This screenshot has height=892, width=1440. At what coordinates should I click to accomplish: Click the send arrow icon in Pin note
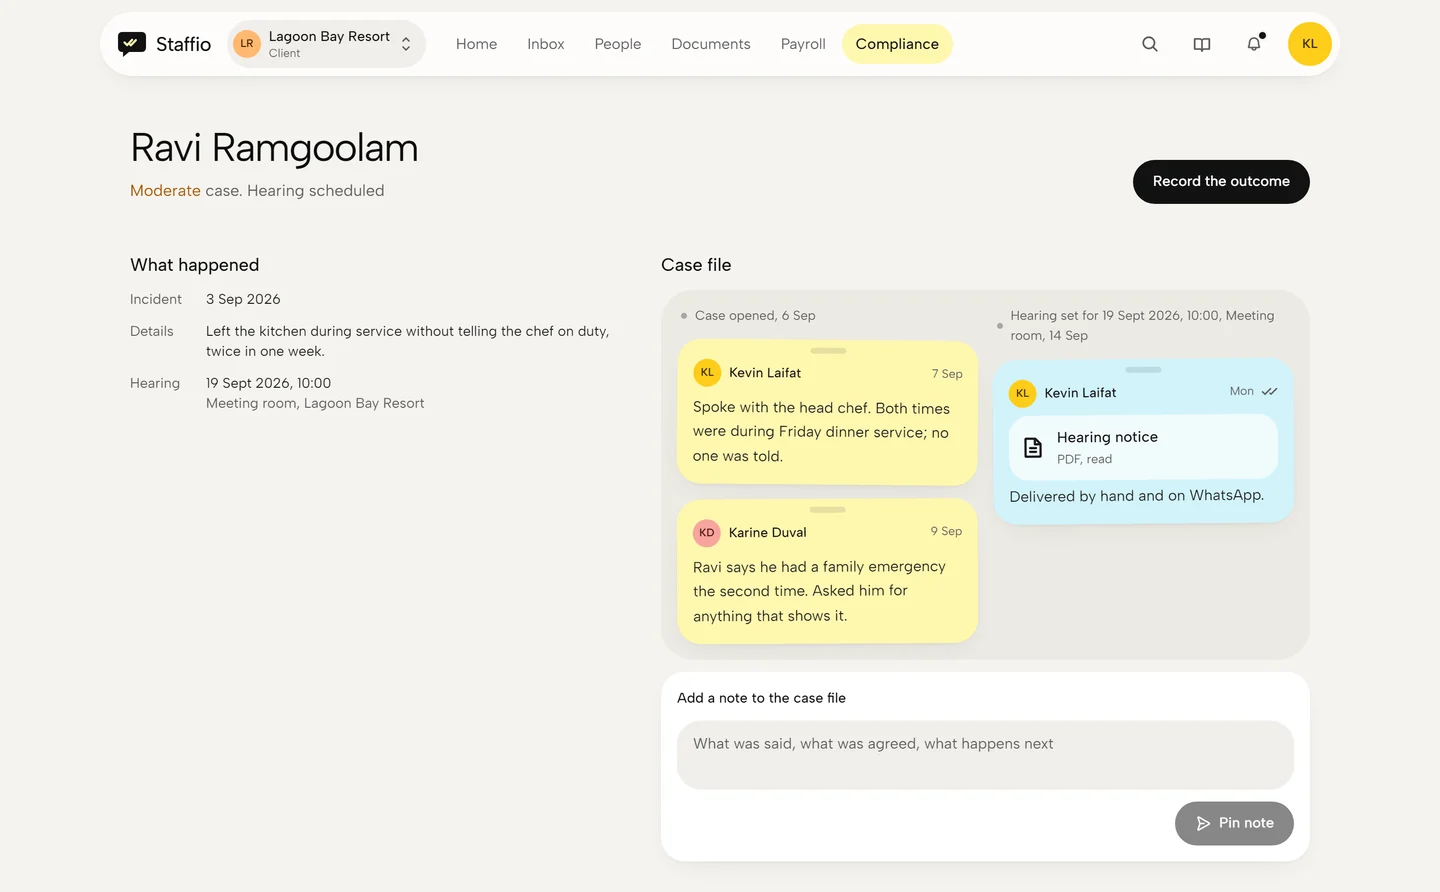tap(1204, 823)
